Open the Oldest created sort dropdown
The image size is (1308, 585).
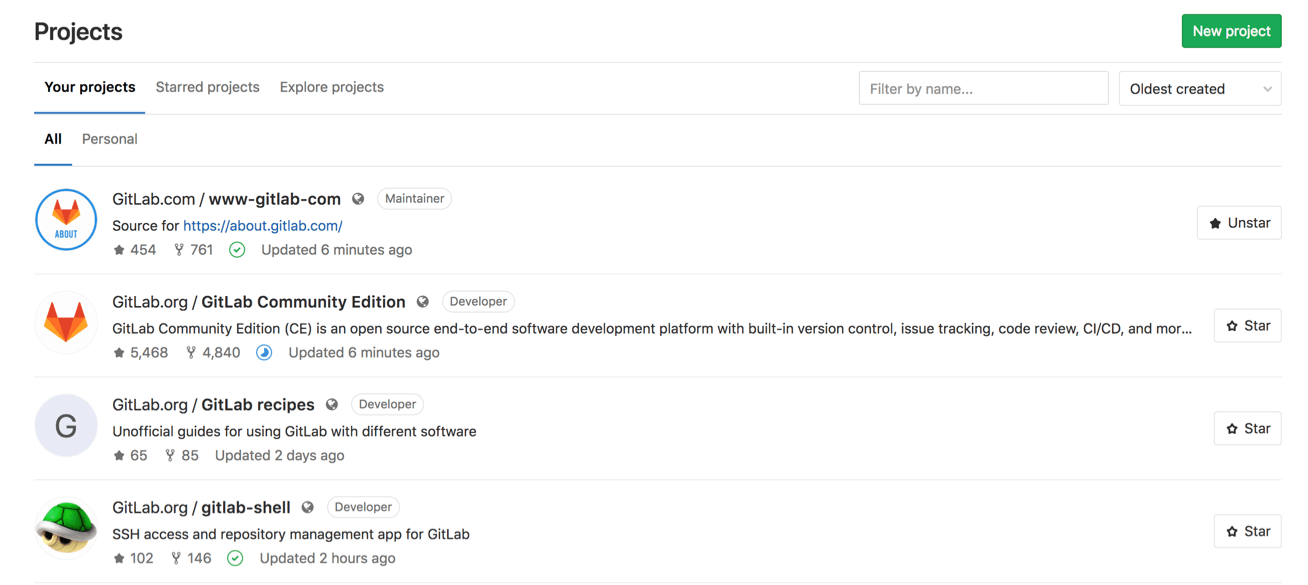(x=1199, y=88)
